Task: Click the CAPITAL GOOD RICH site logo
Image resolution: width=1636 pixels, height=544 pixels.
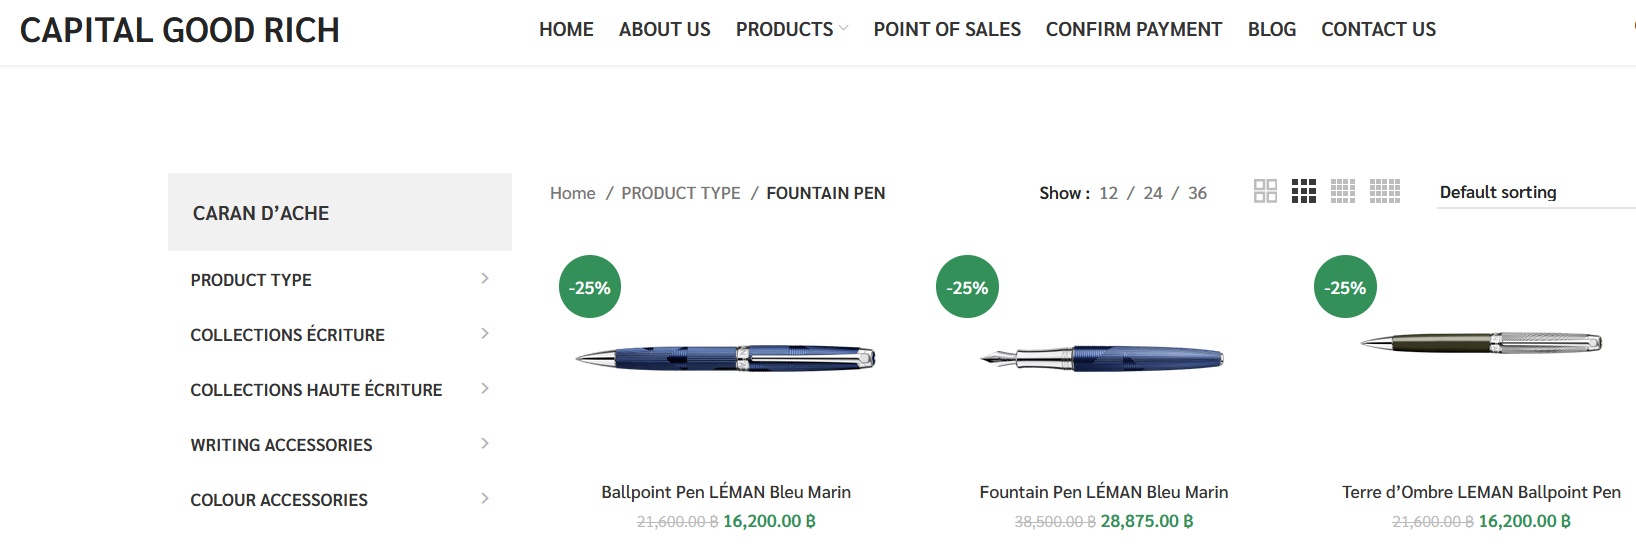Action: click(x=180, y=30)
